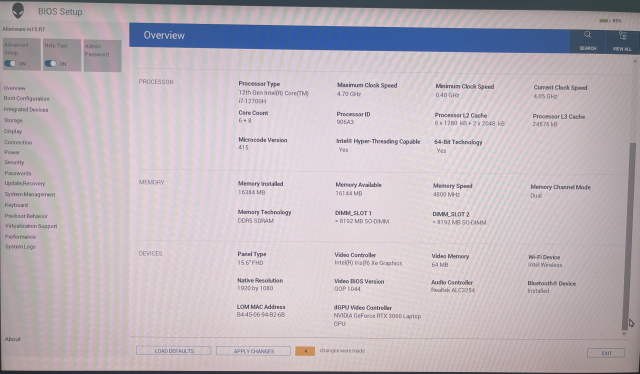Click the View All icon
Screen dimensions: 640x374
click(622, 36)
